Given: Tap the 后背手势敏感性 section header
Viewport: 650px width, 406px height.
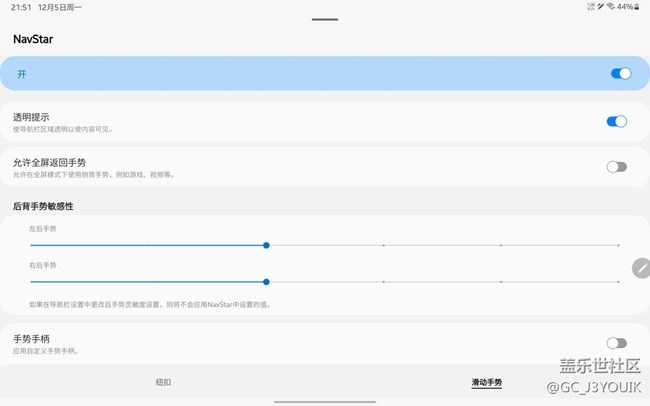Looking at the screenshot, I should tap(43, 206).
